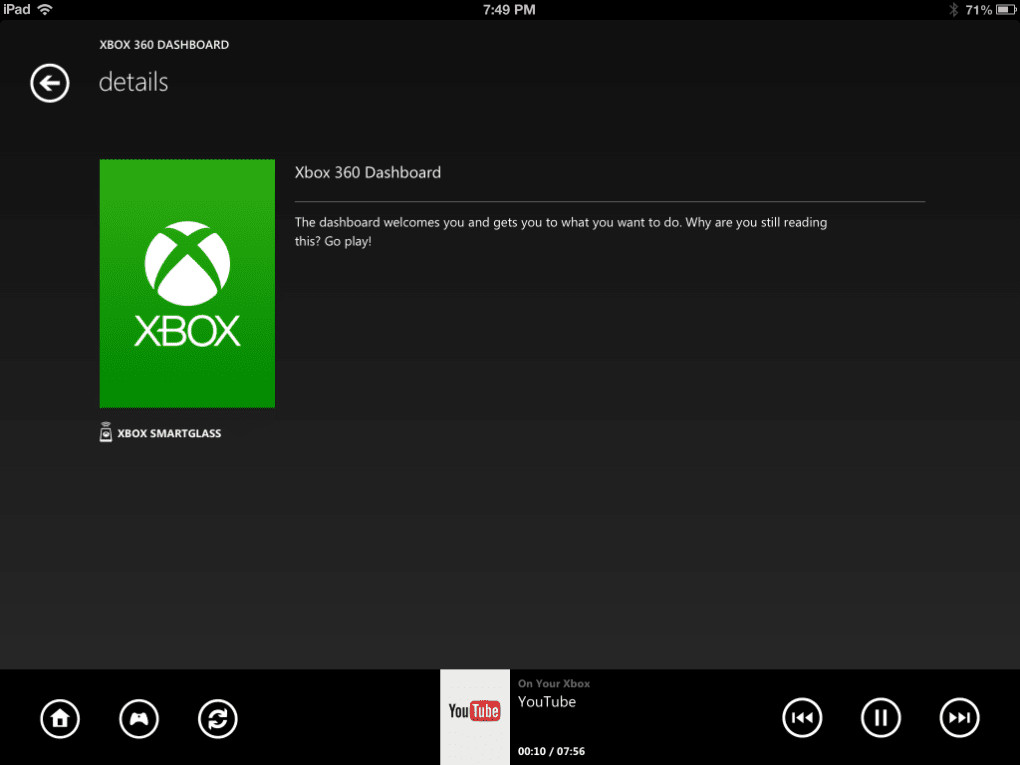Tap the 'details' page heading

[133, 83]
